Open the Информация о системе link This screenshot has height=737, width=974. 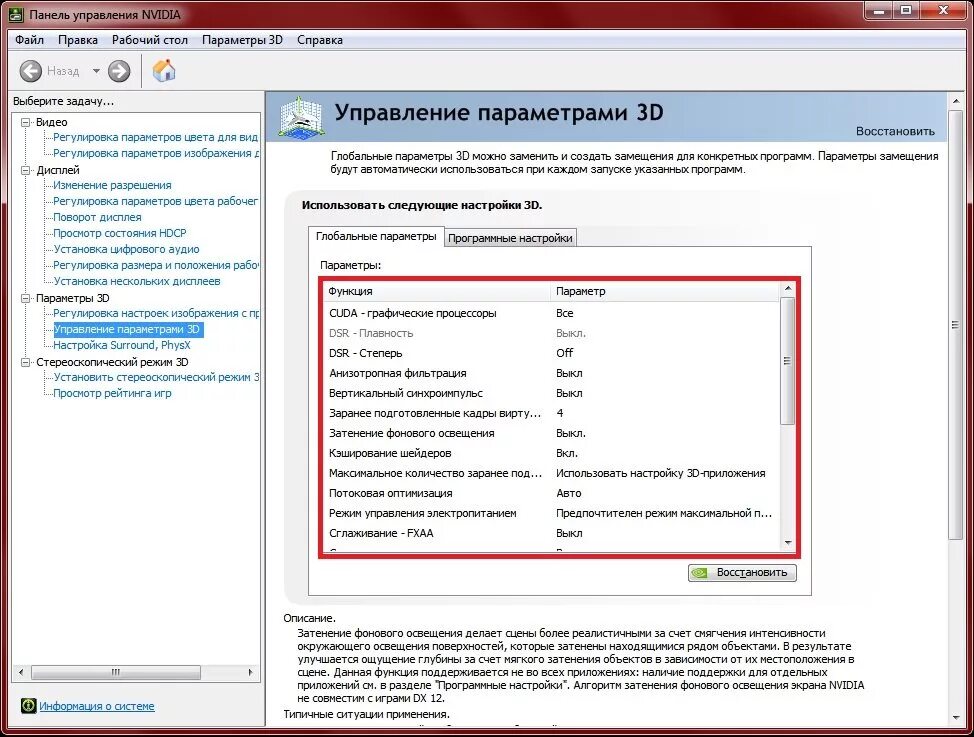[x=97, y=706]
